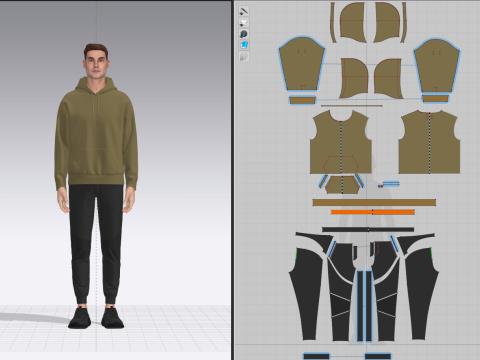The height and width of the screenshot is (360, 480).
Task: Click the olive hoodie on the 3D avatar
Action: pos(96,133)
